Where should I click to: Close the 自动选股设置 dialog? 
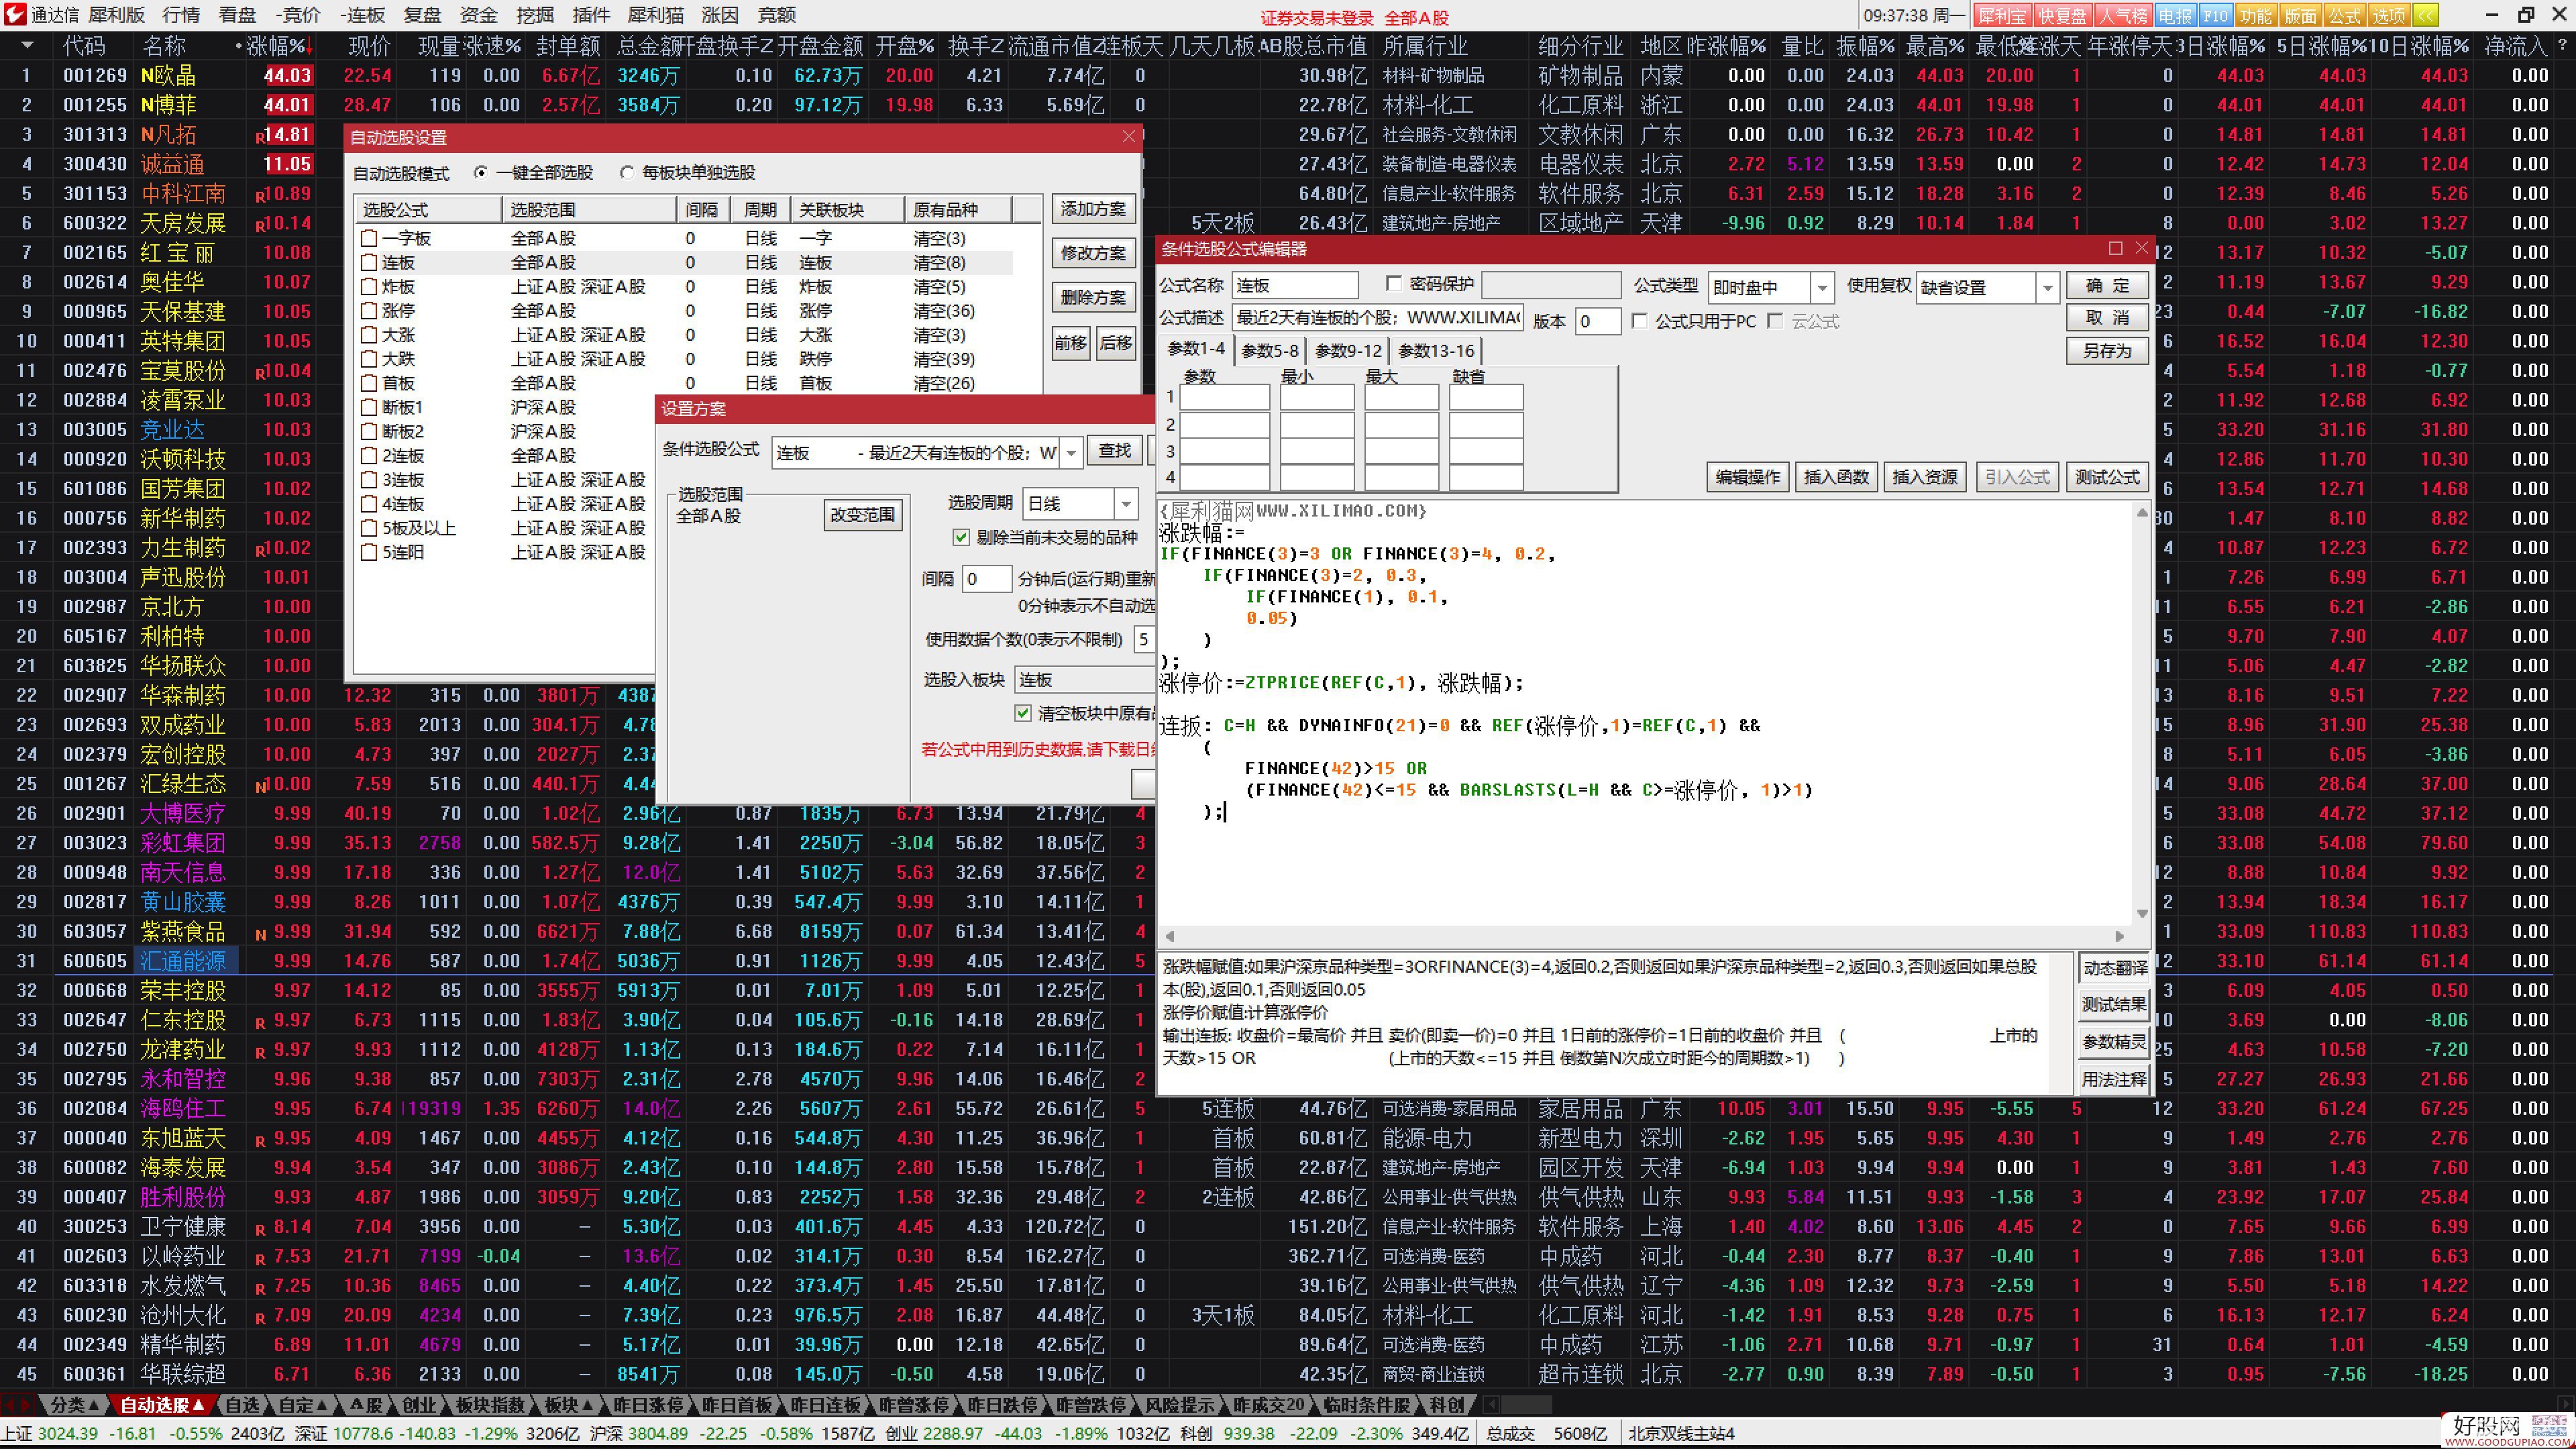tap(1129, 136)
